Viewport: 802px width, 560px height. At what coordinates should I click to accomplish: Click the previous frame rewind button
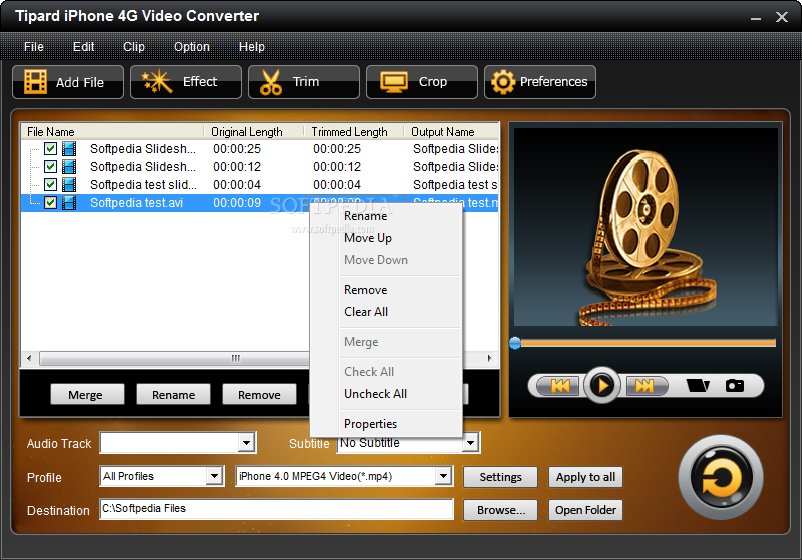pyautogui.click(x=560, y=386)
